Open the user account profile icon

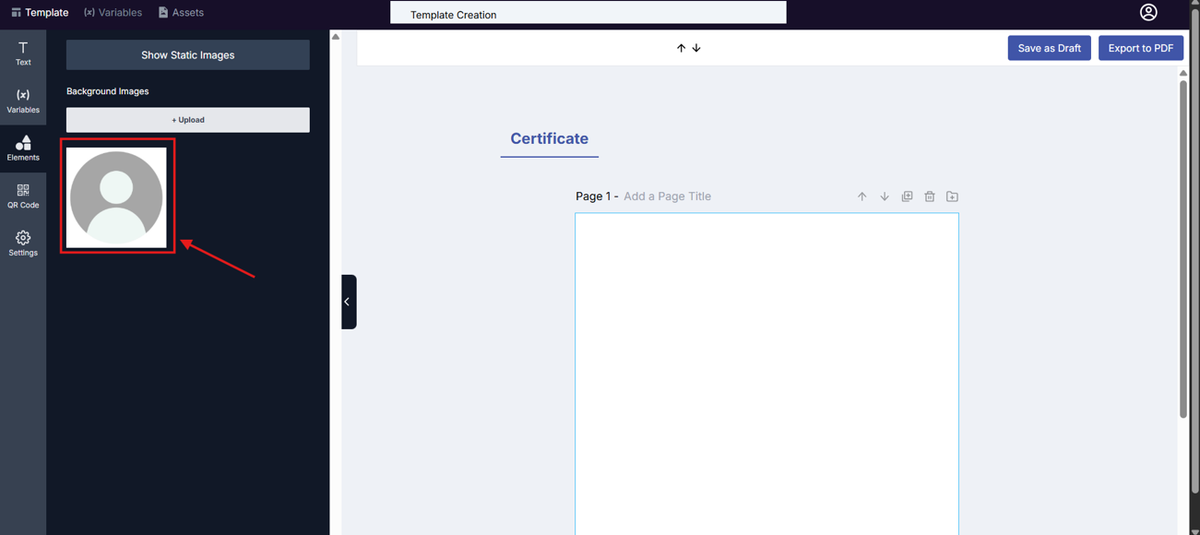(1148, 12)
